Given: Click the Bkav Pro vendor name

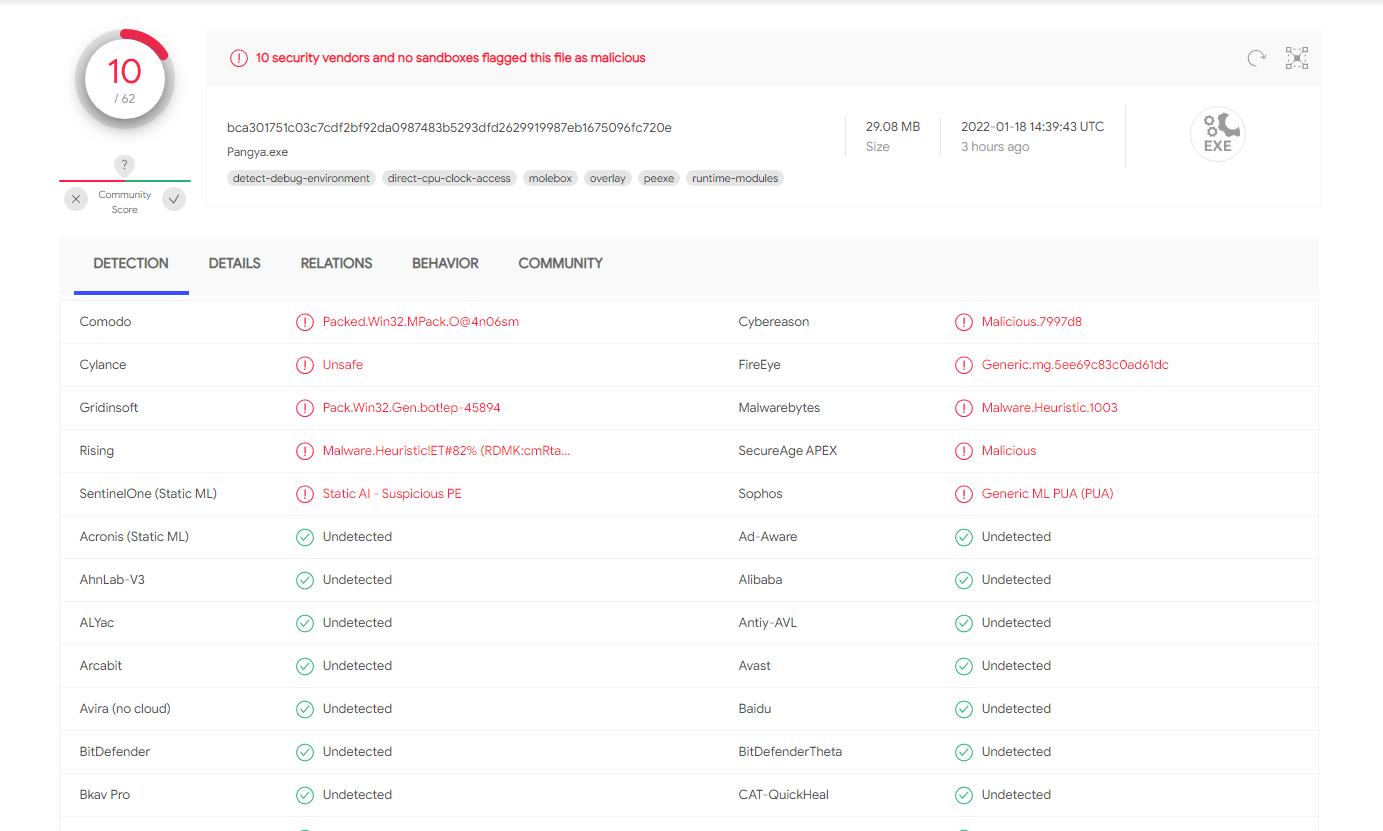Looking at the screenshot, I should [x=105, y=795].
